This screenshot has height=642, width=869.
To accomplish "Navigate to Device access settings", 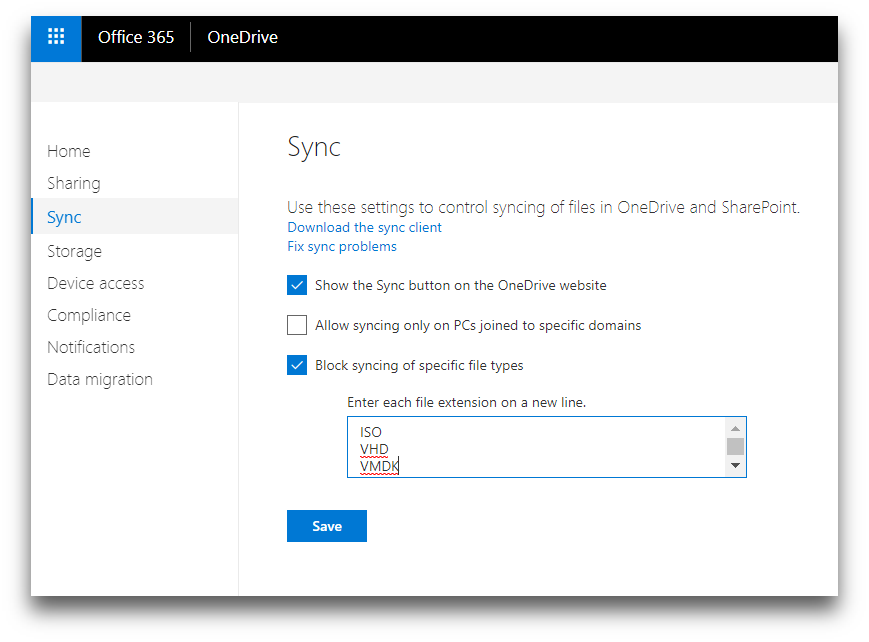I will point(96,283).
